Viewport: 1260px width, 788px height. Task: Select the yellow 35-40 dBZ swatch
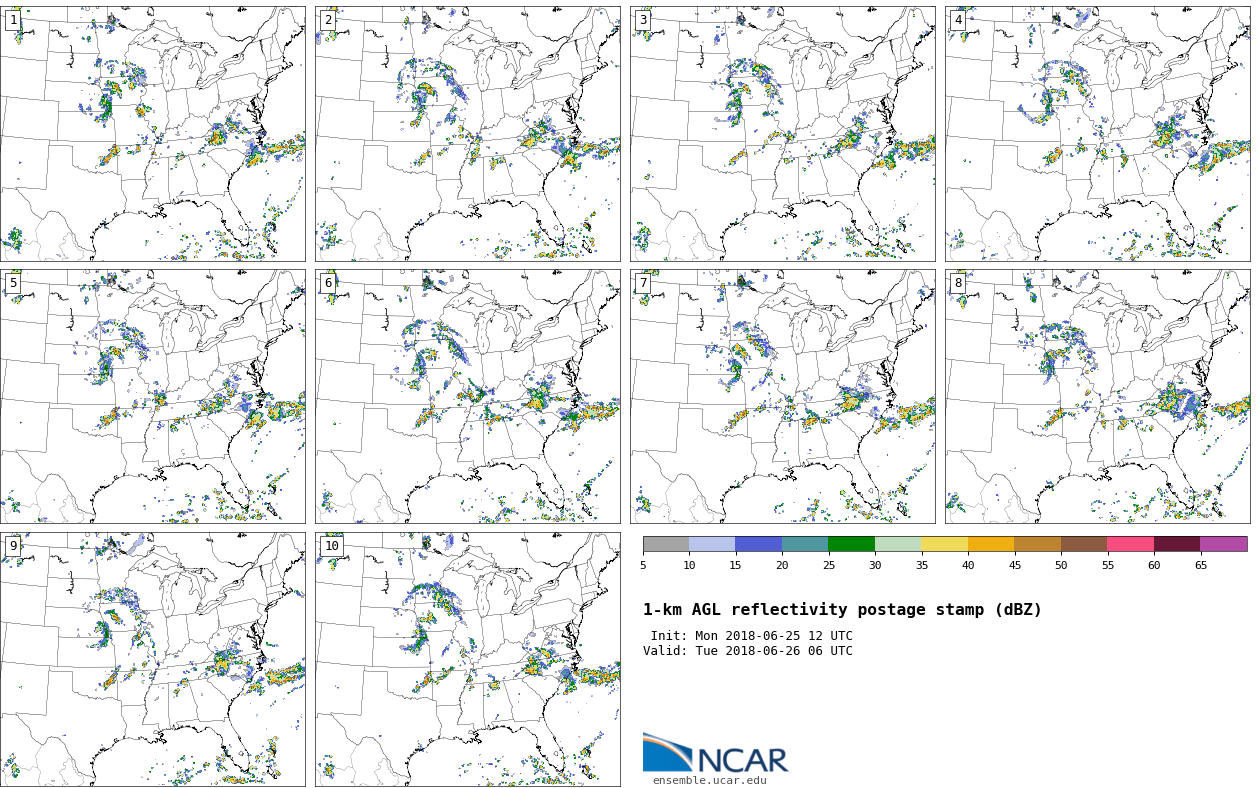pyautogui.click(x=944, y=544)
